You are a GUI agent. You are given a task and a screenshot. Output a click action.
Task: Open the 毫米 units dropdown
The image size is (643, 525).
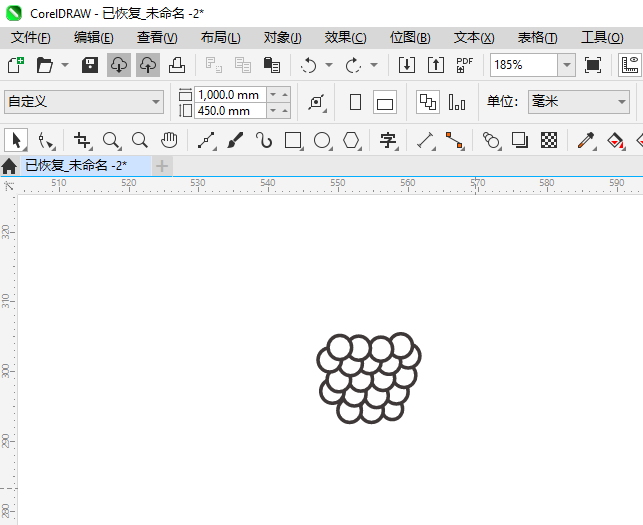tap(619, 102)
